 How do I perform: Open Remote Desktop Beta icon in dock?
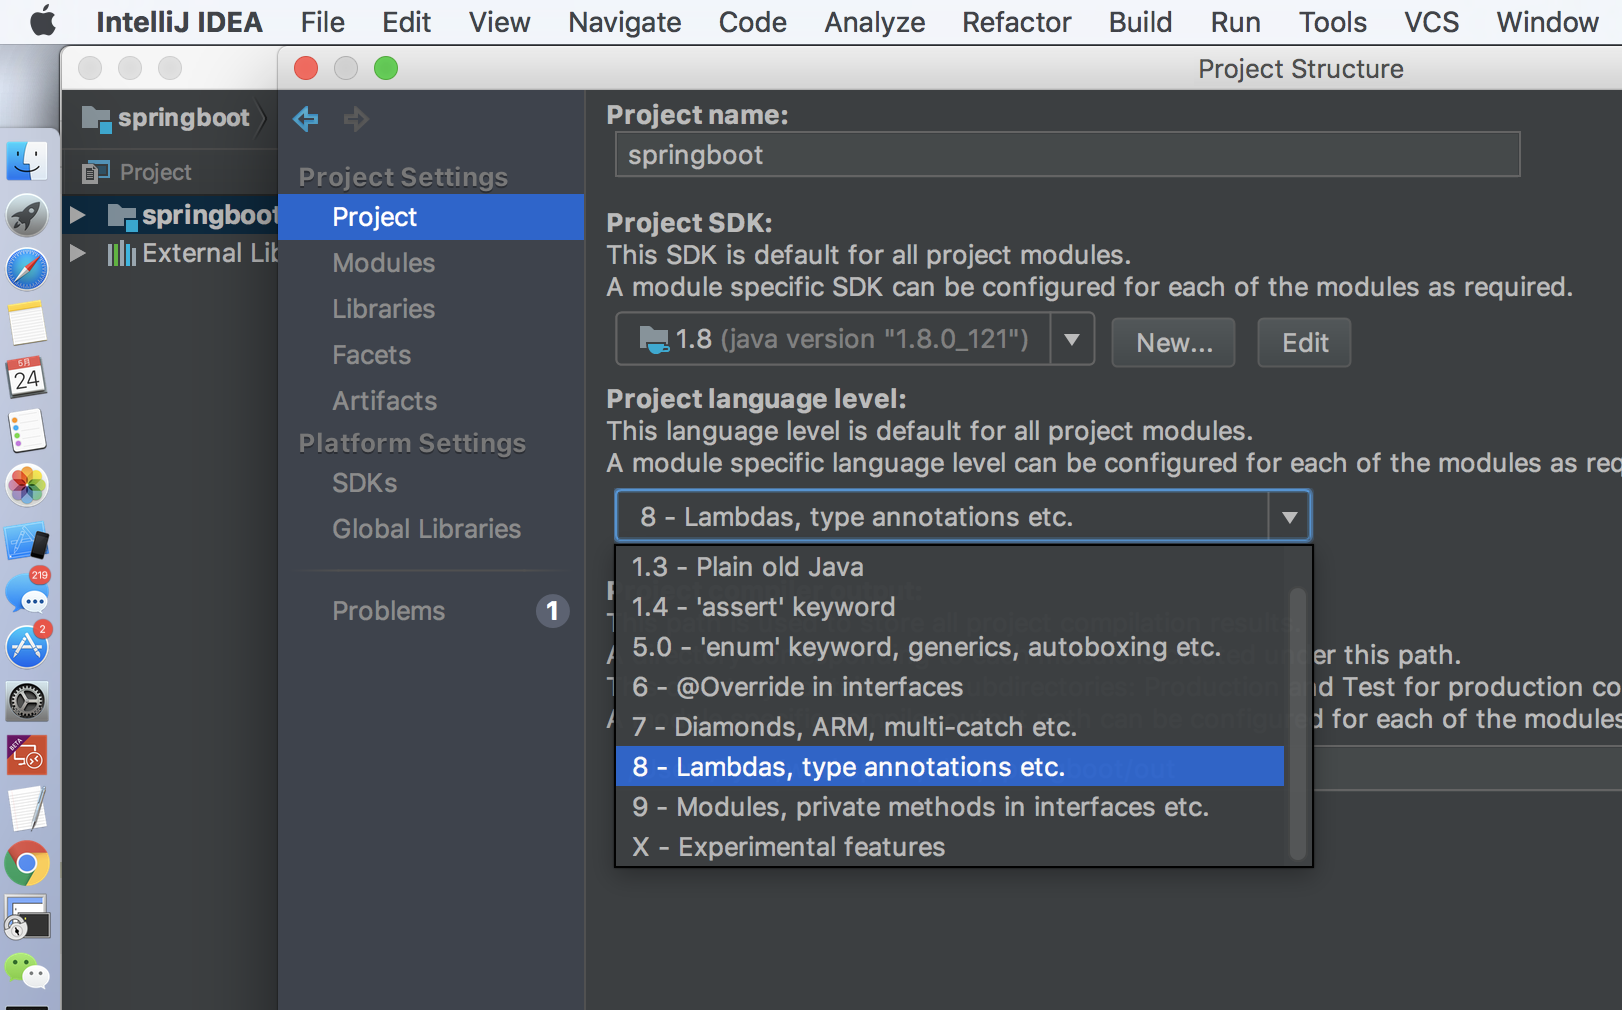pos(27,756)
